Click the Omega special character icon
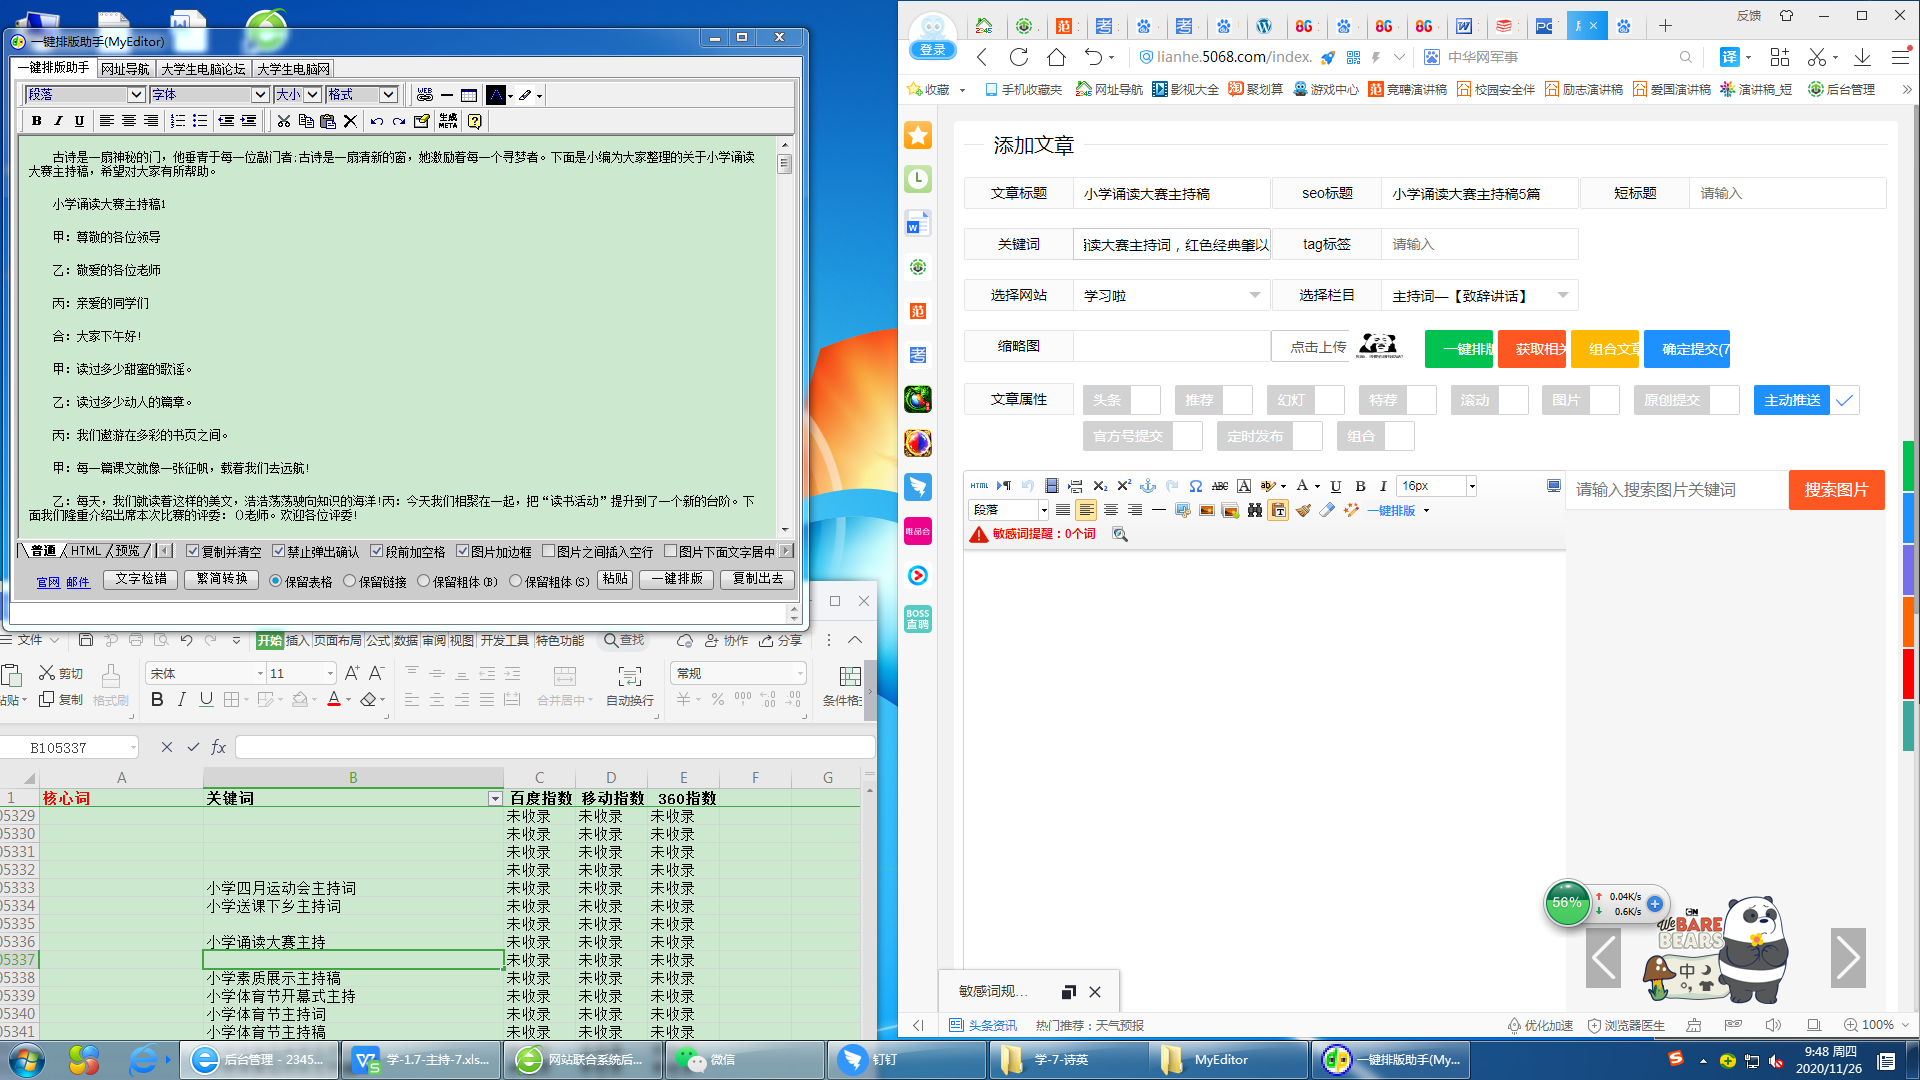1920x1080 pixels. point(1196,486)
